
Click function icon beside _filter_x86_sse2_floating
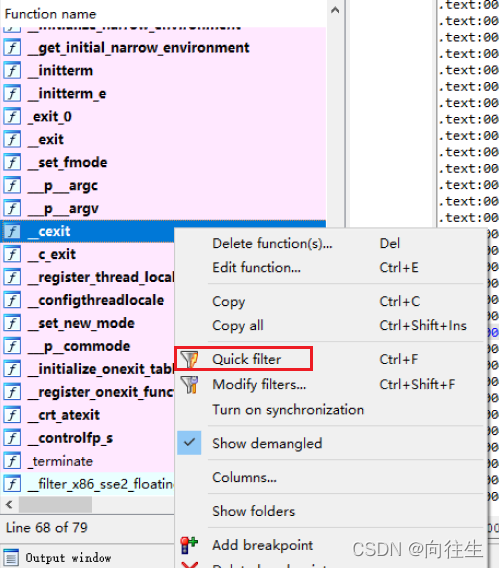[12, 484]
